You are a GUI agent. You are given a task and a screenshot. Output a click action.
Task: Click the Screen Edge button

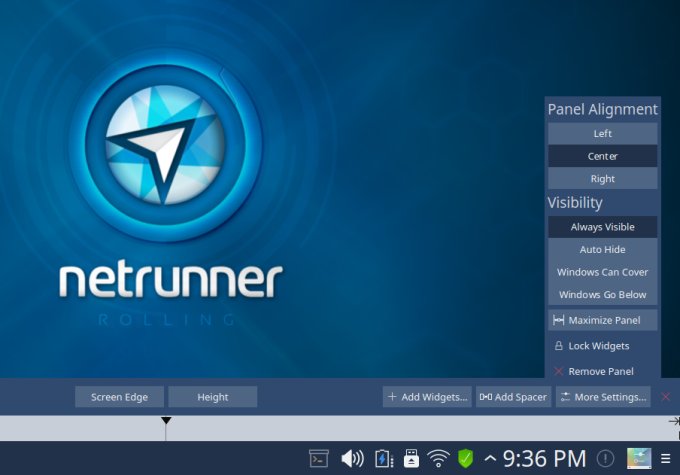point(119,397)
